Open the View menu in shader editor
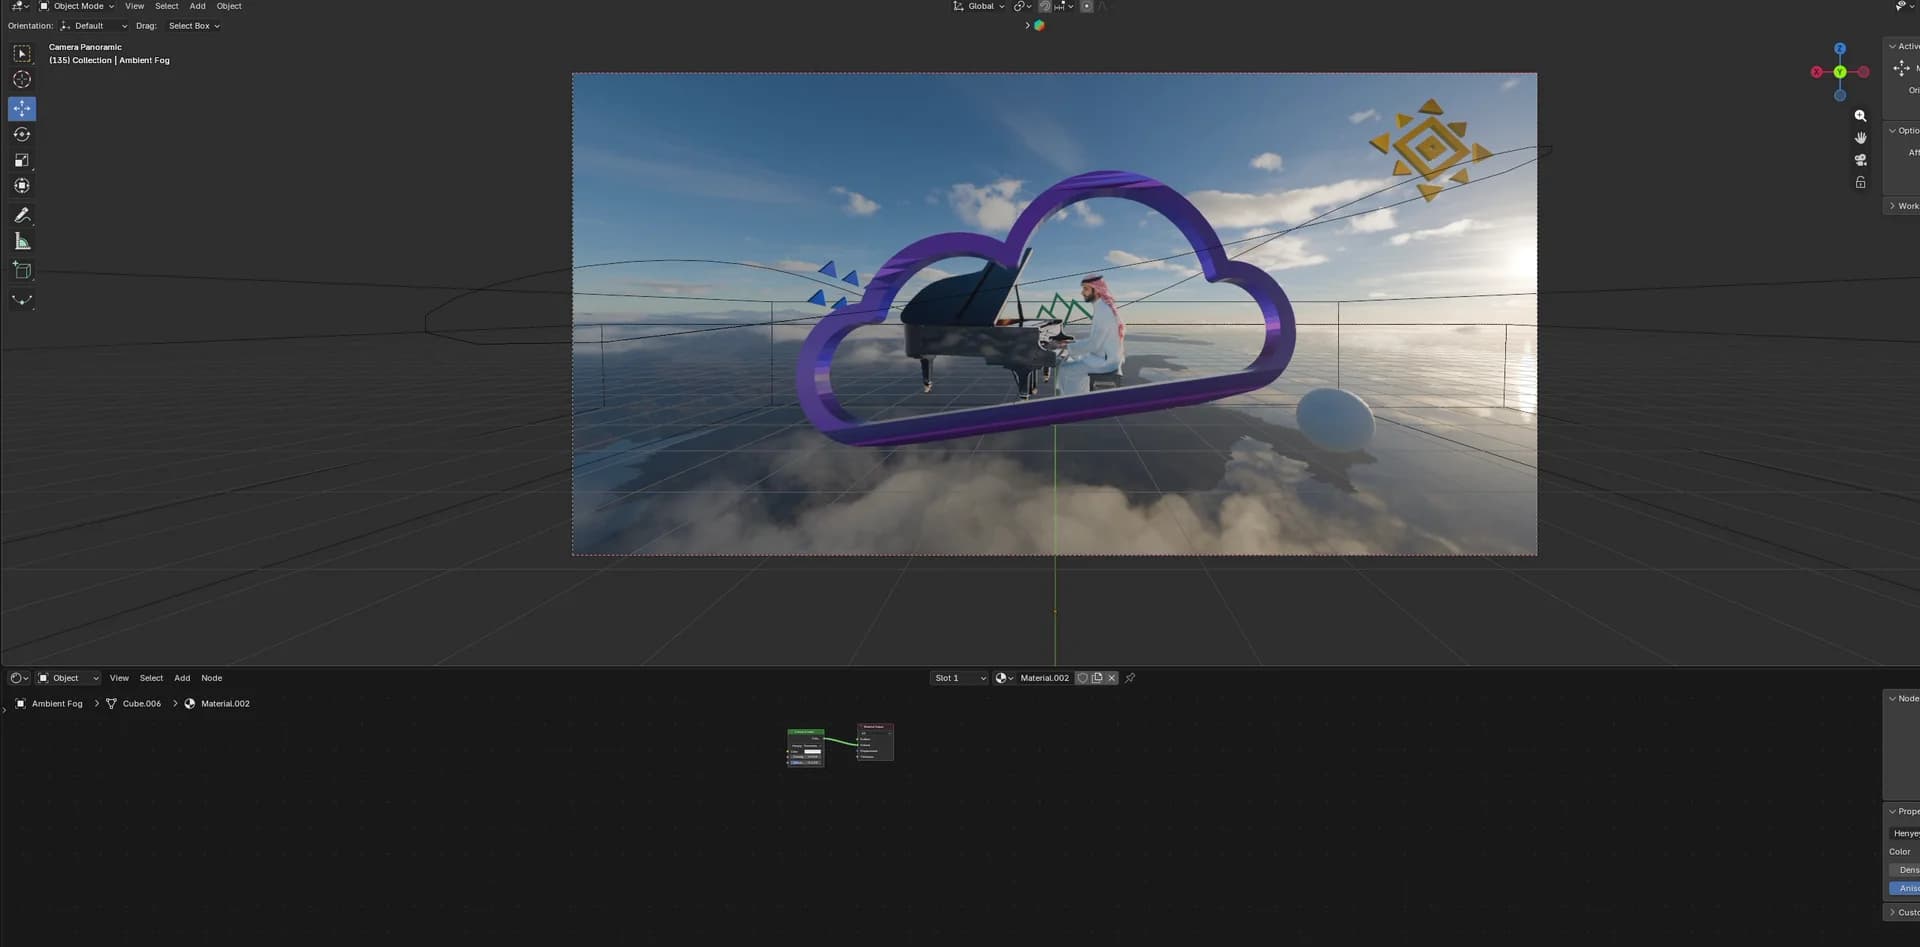1920x947 pixels. pyautogui.click(x=119, y=678)
